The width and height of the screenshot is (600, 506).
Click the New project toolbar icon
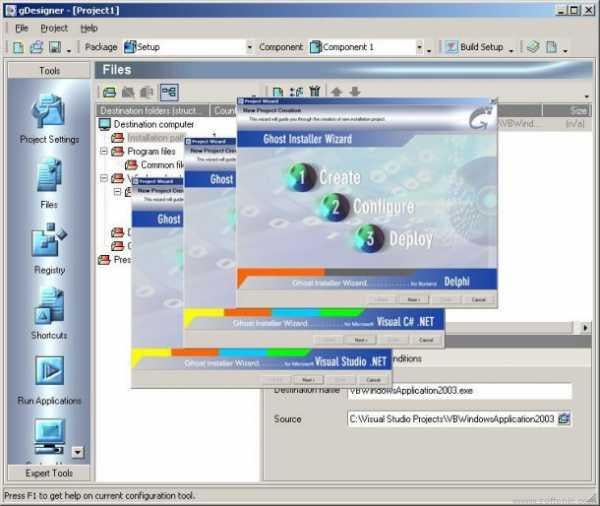pyautogui.click(x=18, y=47)
